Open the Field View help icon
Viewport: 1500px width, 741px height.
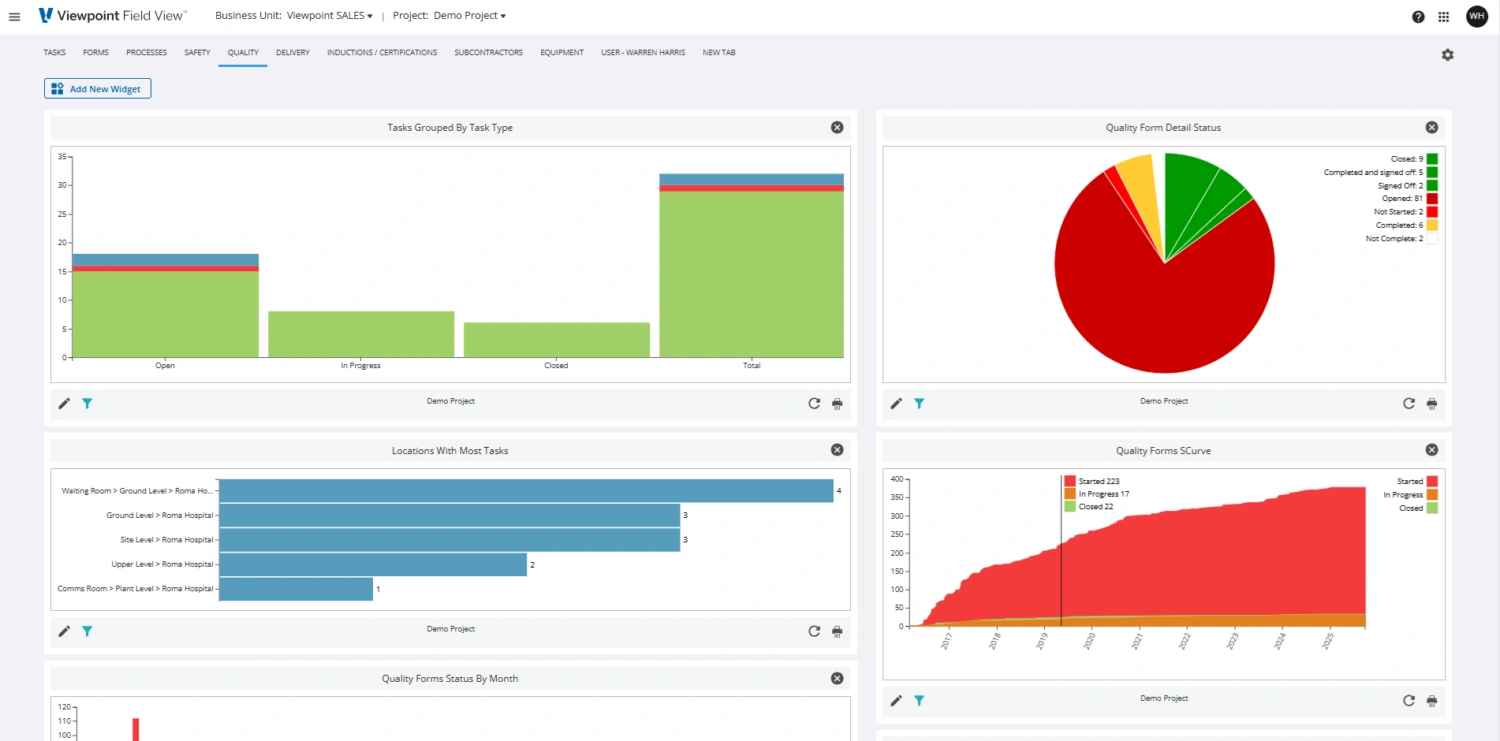point(1417,16)
